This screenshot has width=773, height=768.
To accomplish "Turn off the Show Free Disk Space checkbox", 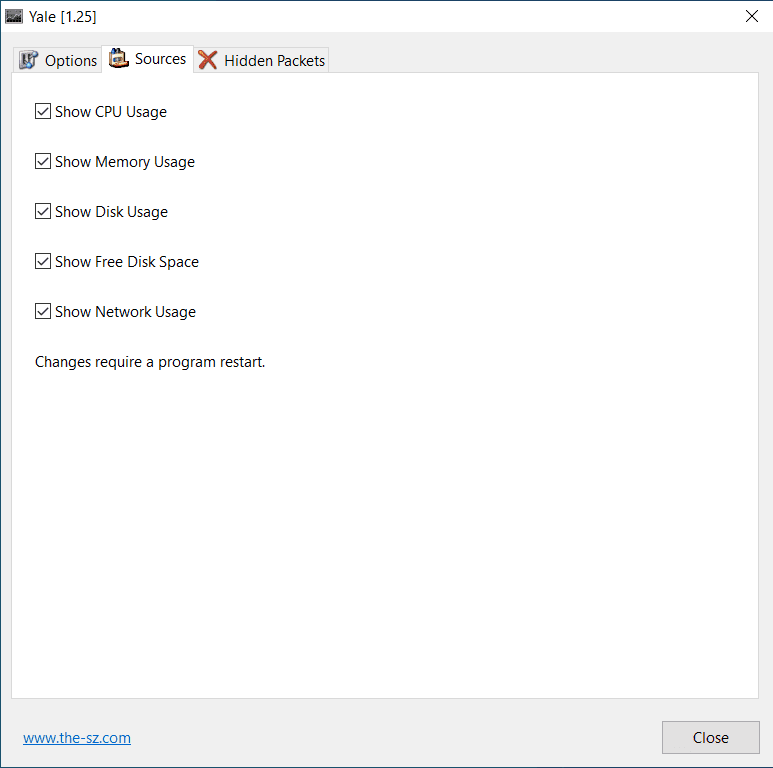I will (x=43, y=261).
